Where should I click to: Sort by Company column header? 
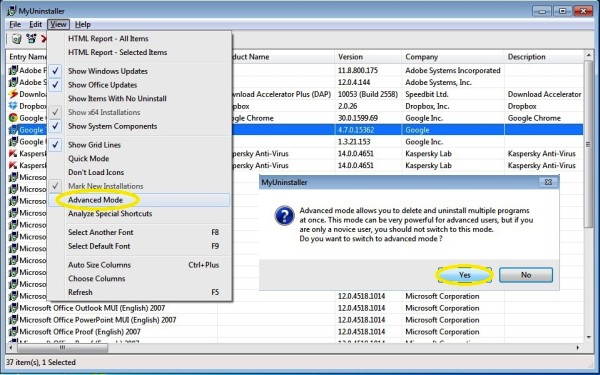[x=453, y=57]
